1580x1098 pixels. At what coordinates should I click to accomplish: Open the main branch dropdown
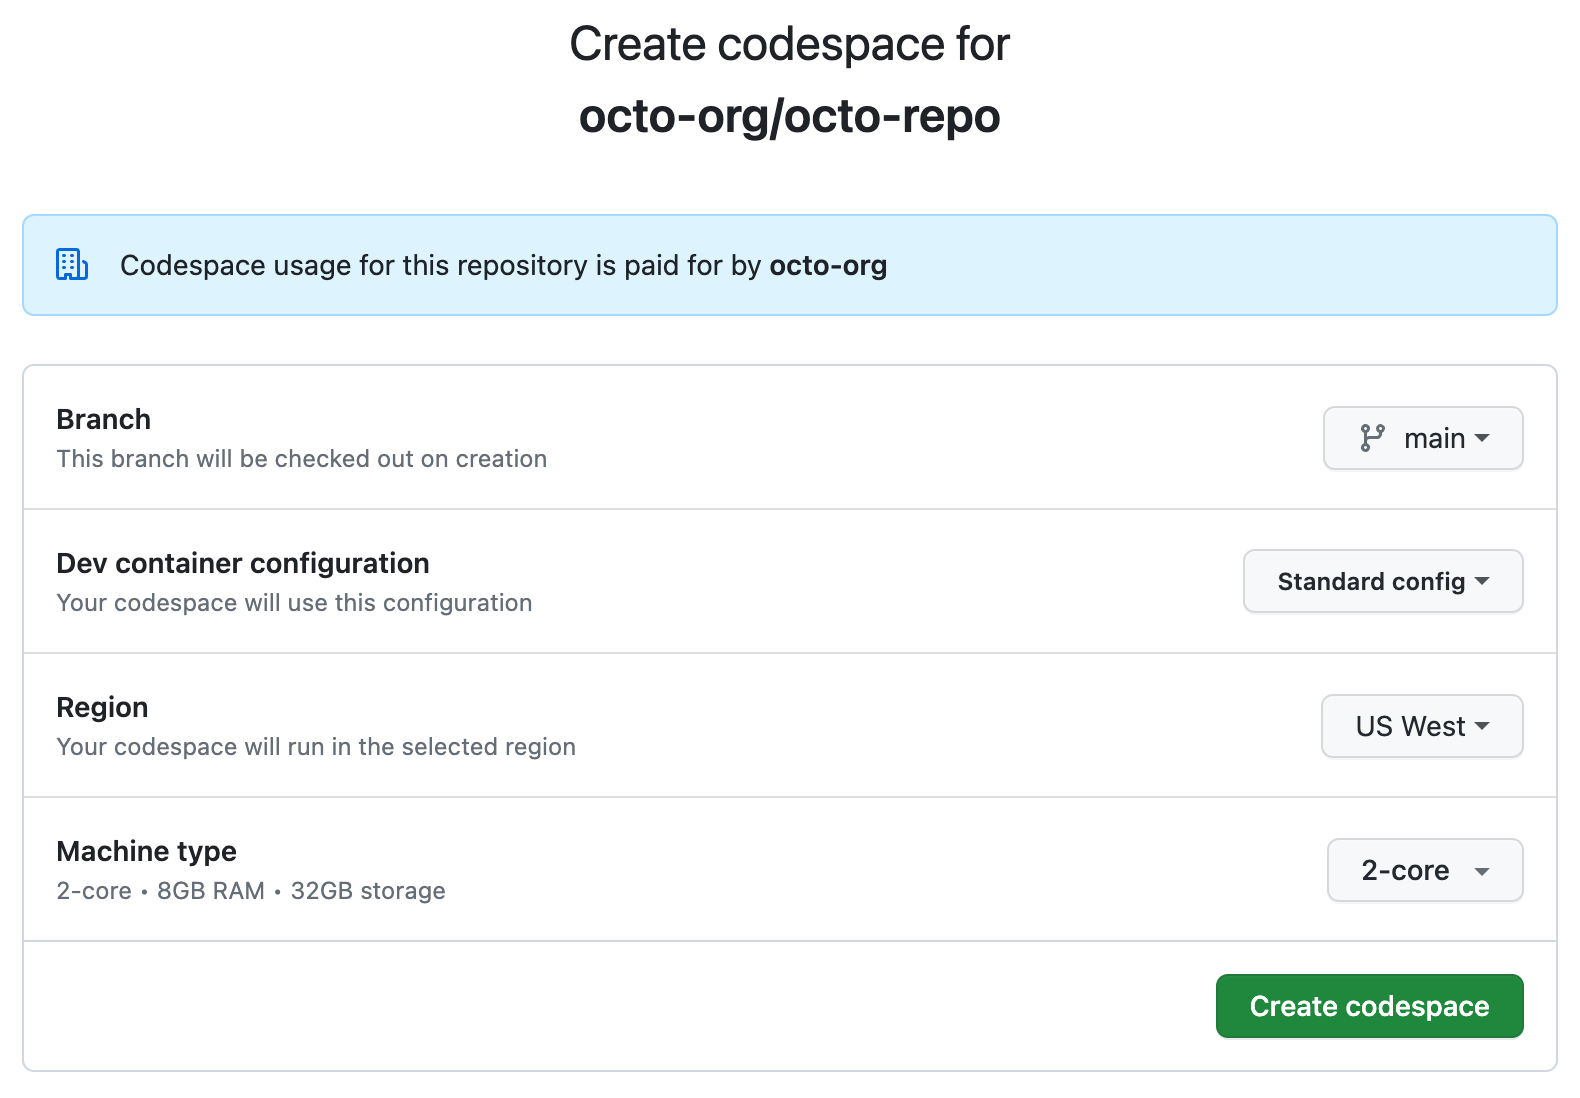(1422, 438)
